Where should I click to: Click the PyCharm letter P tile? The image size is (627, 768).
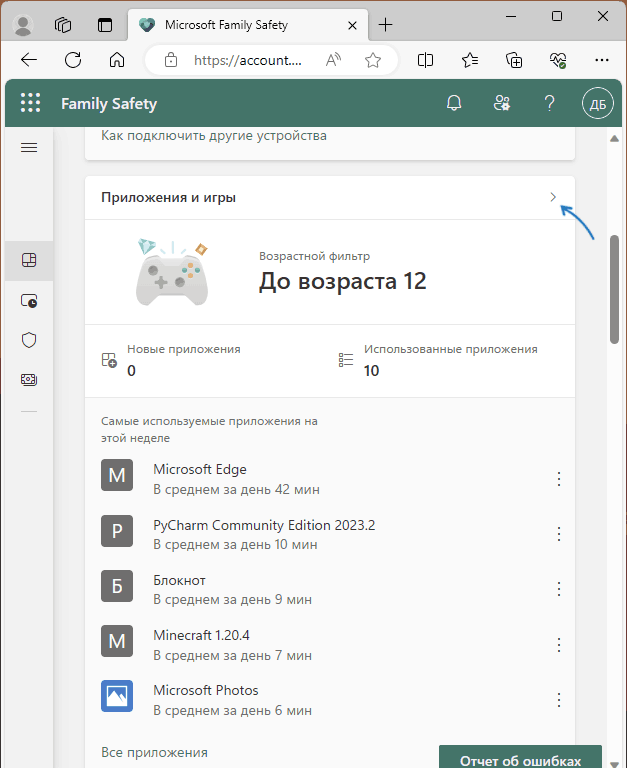click(117, 531)
